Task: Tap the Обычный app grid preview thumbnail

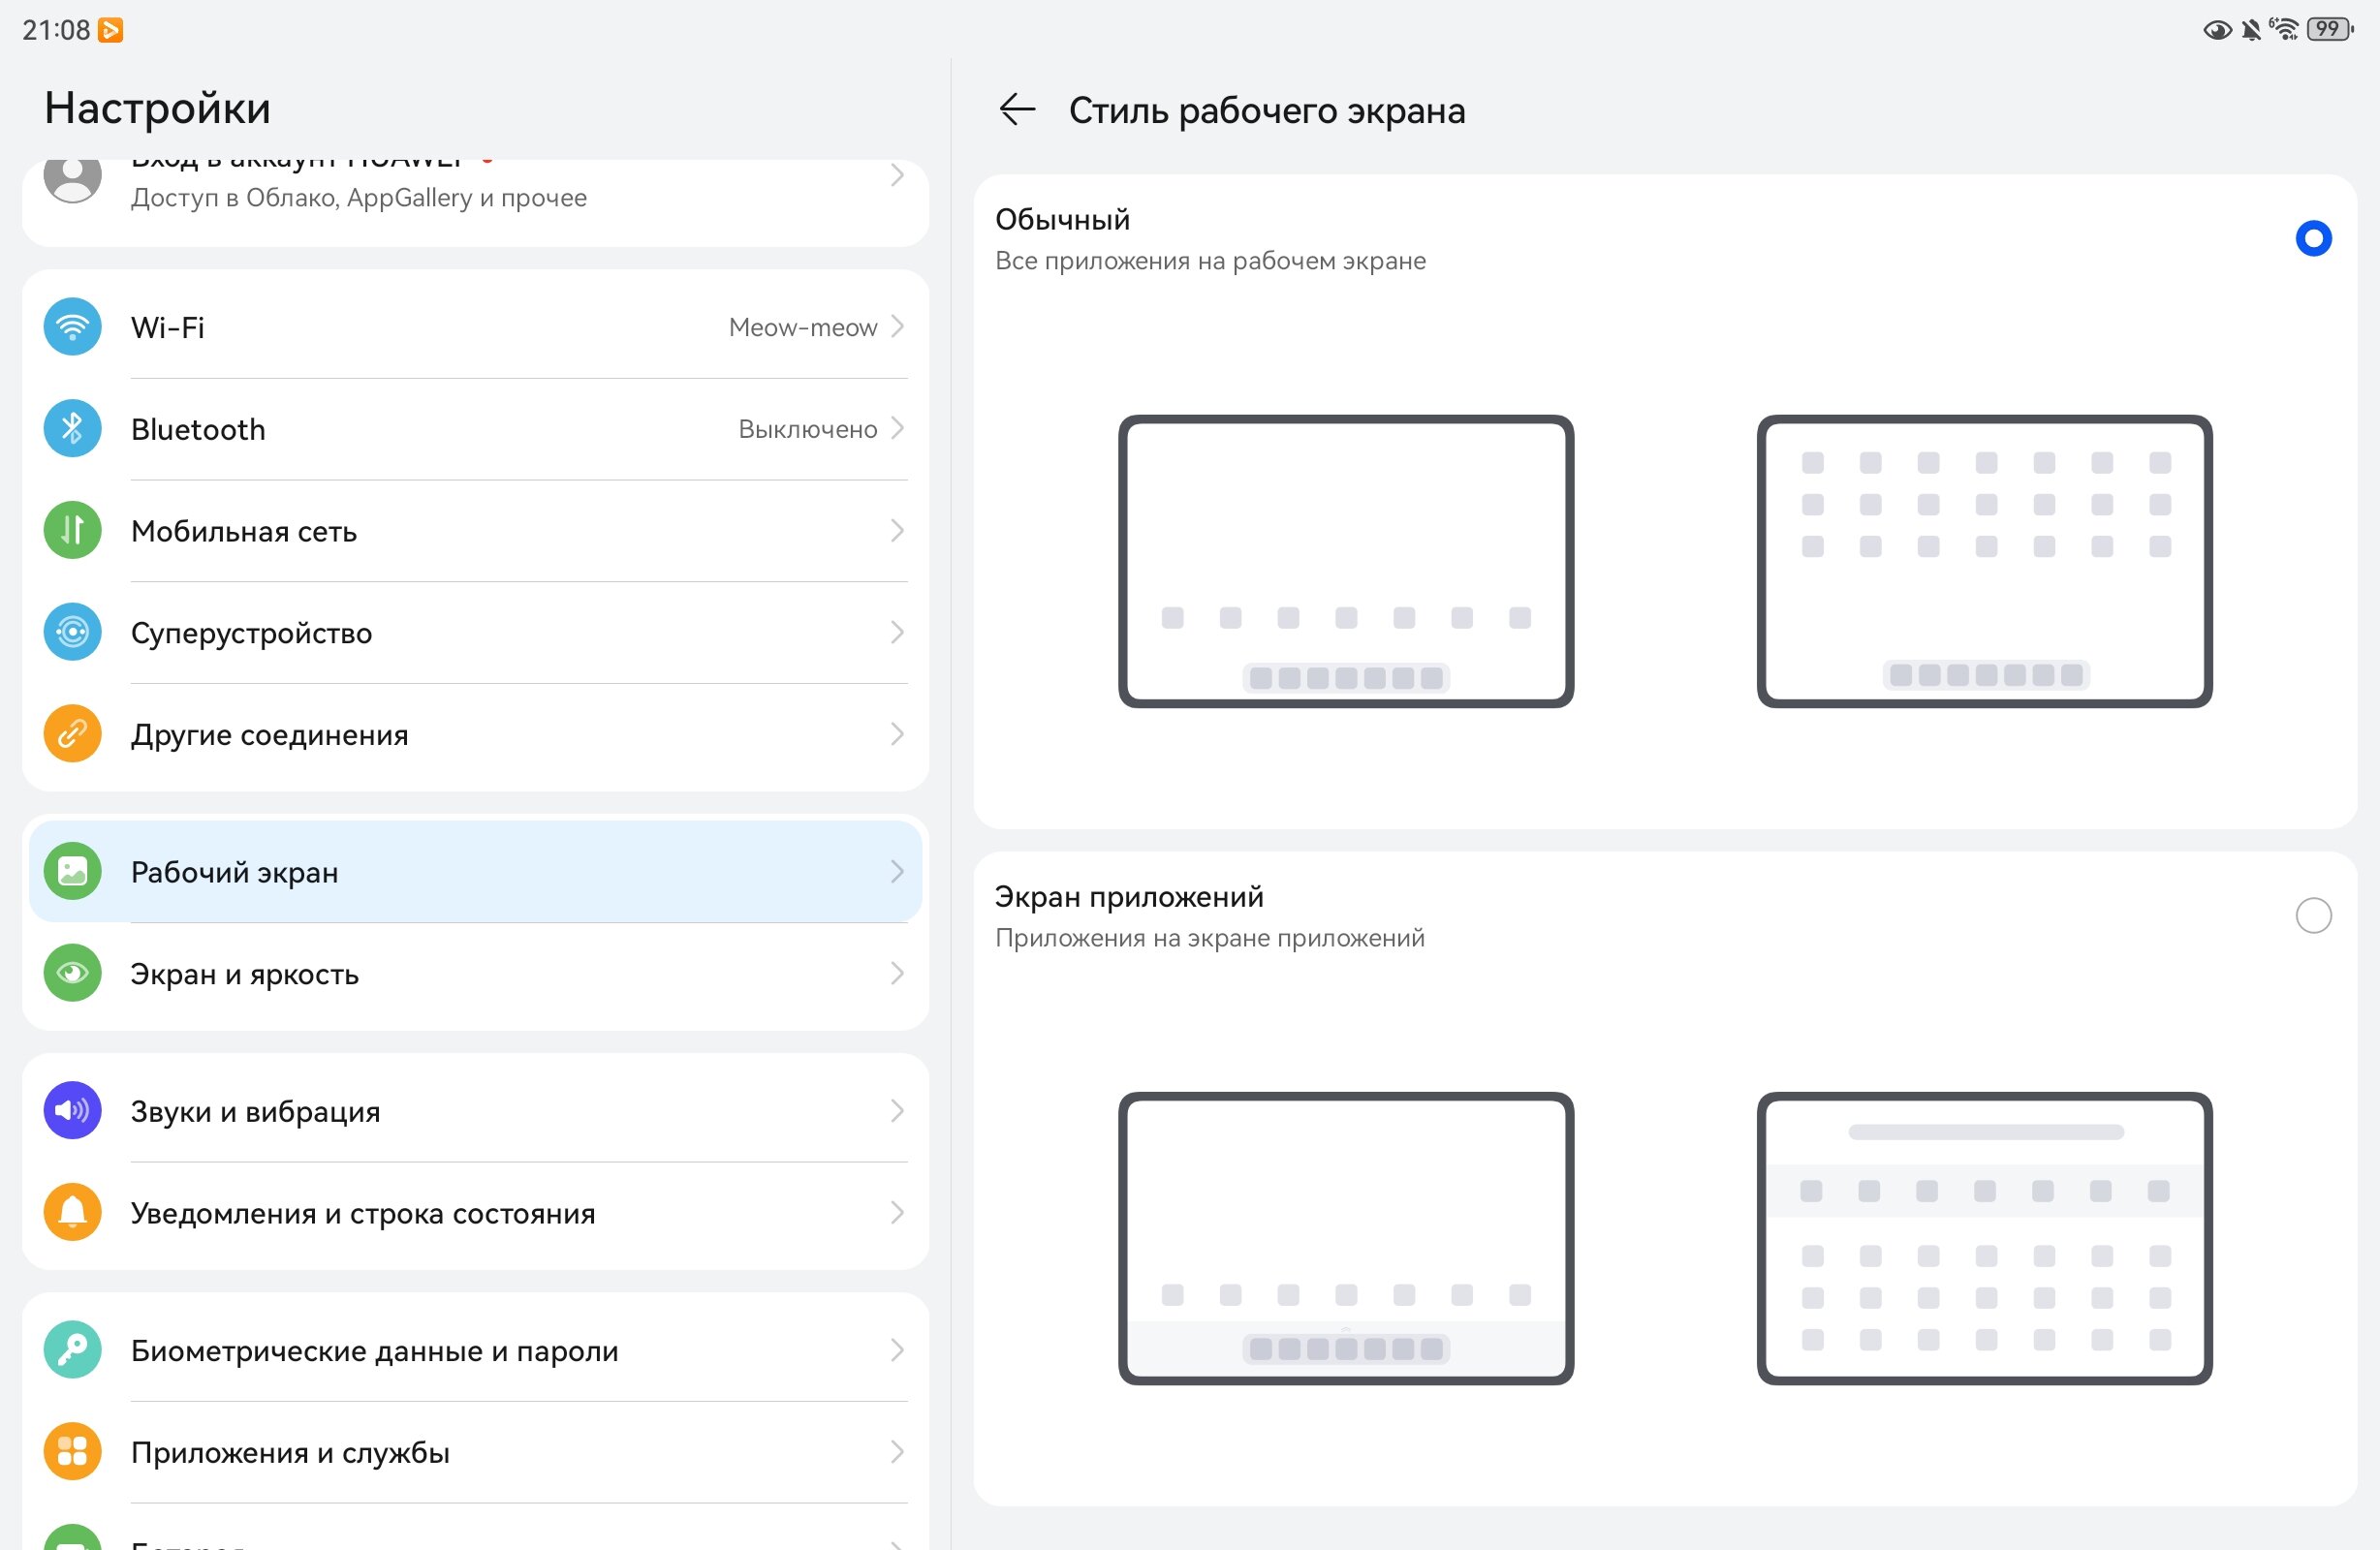Action: tap(1984, 562)
